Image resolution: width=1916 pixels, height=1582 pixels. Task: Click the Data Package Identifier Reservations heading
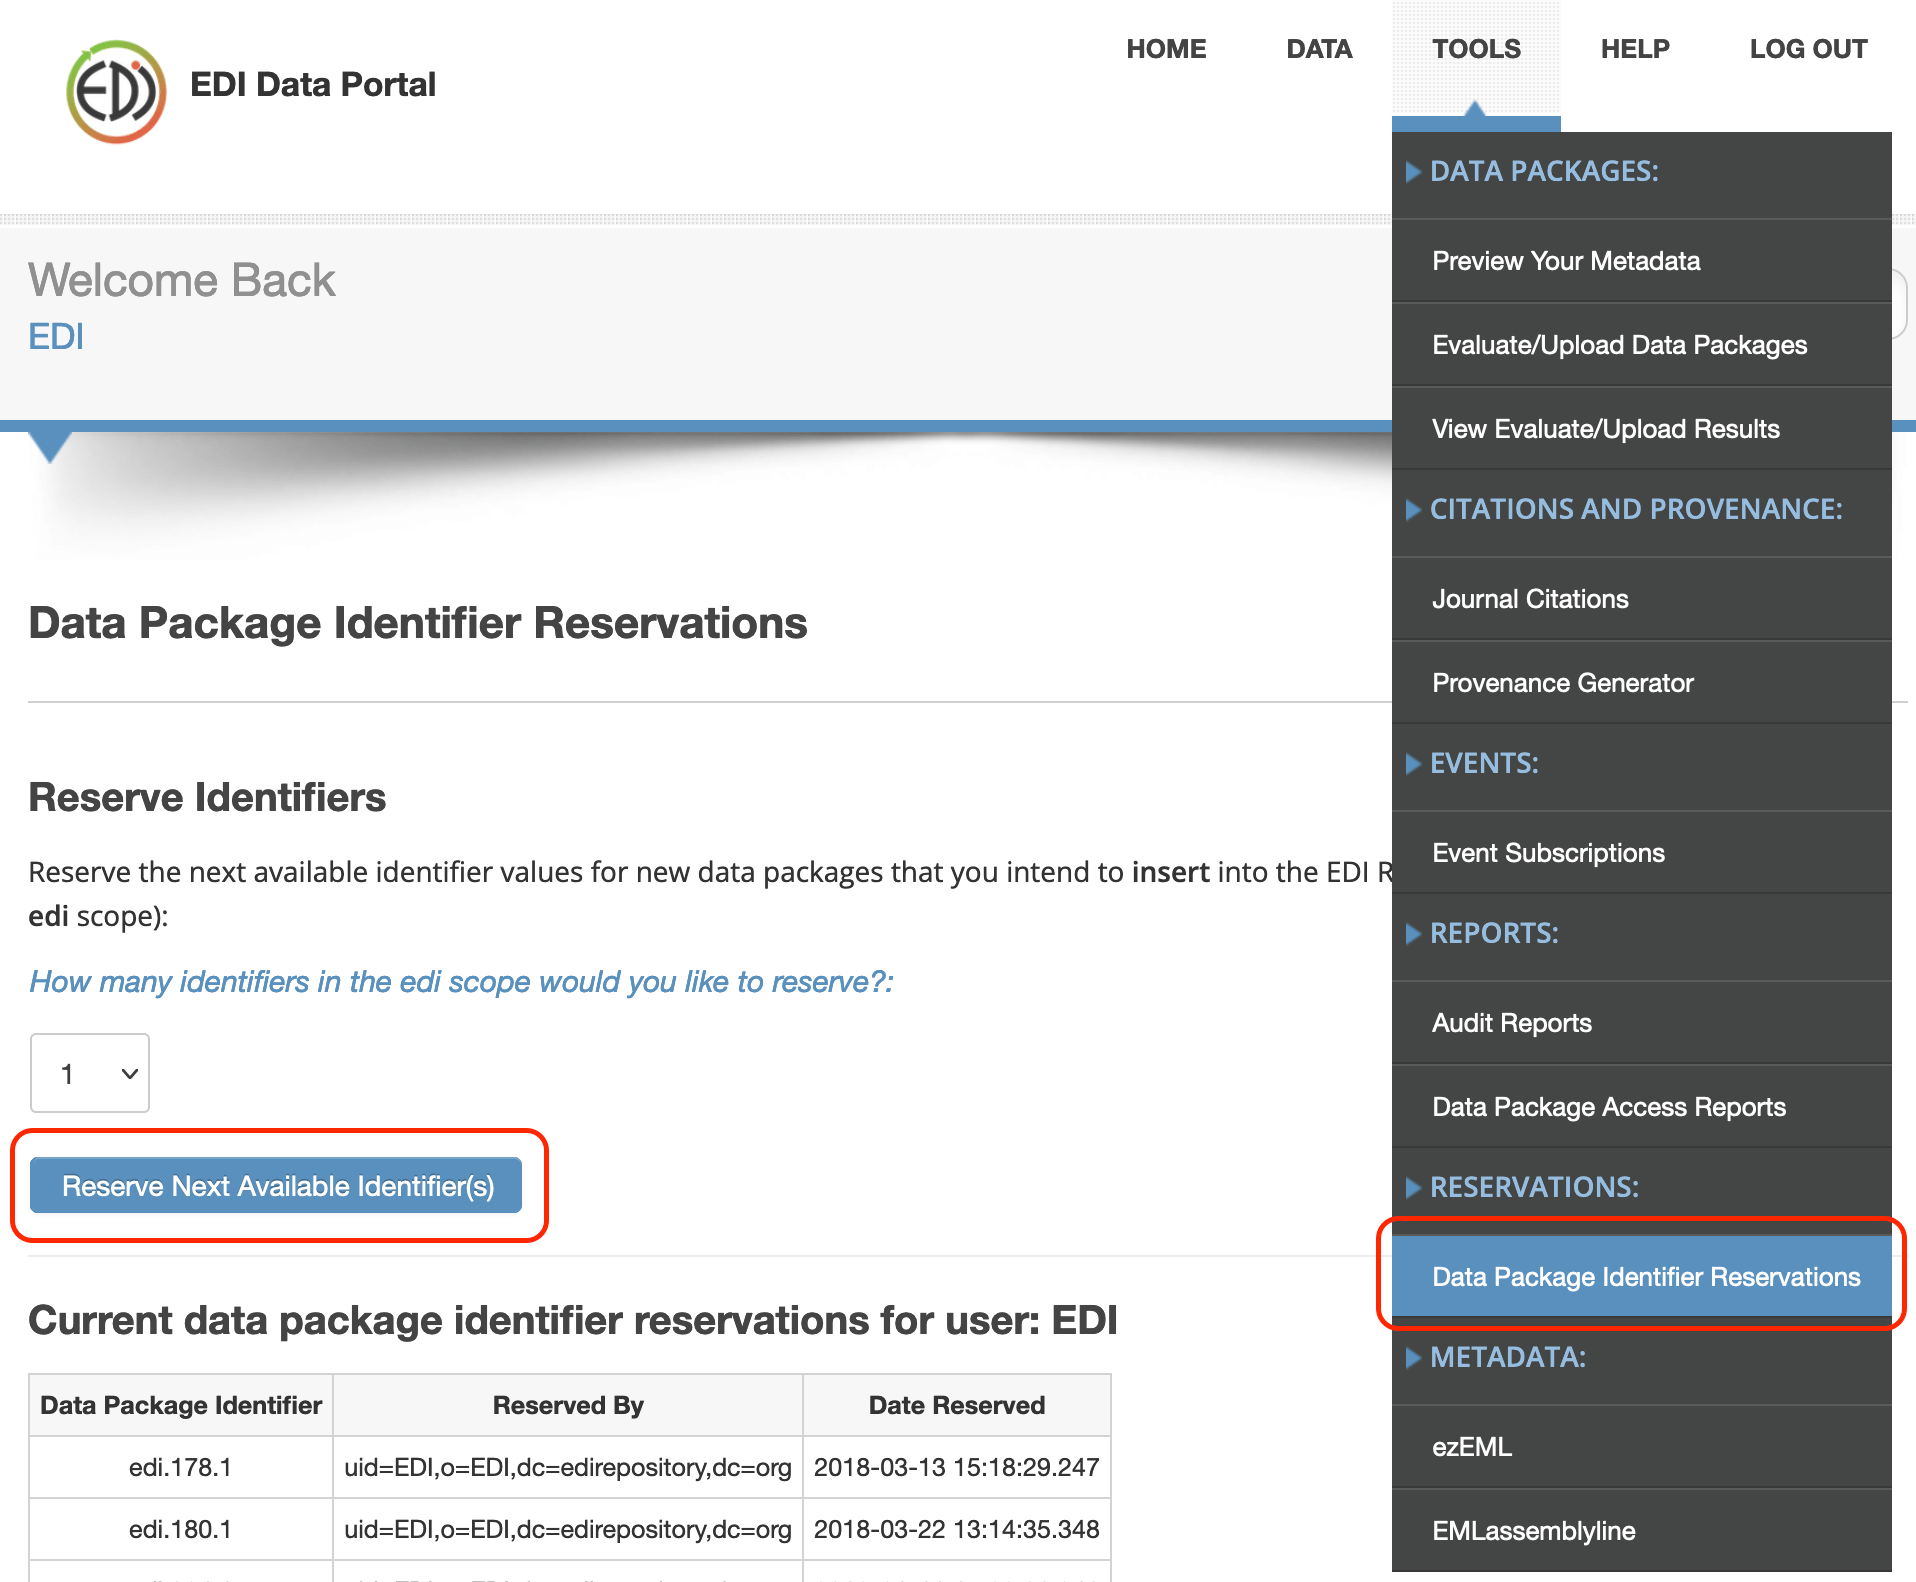tap(418, 623)
